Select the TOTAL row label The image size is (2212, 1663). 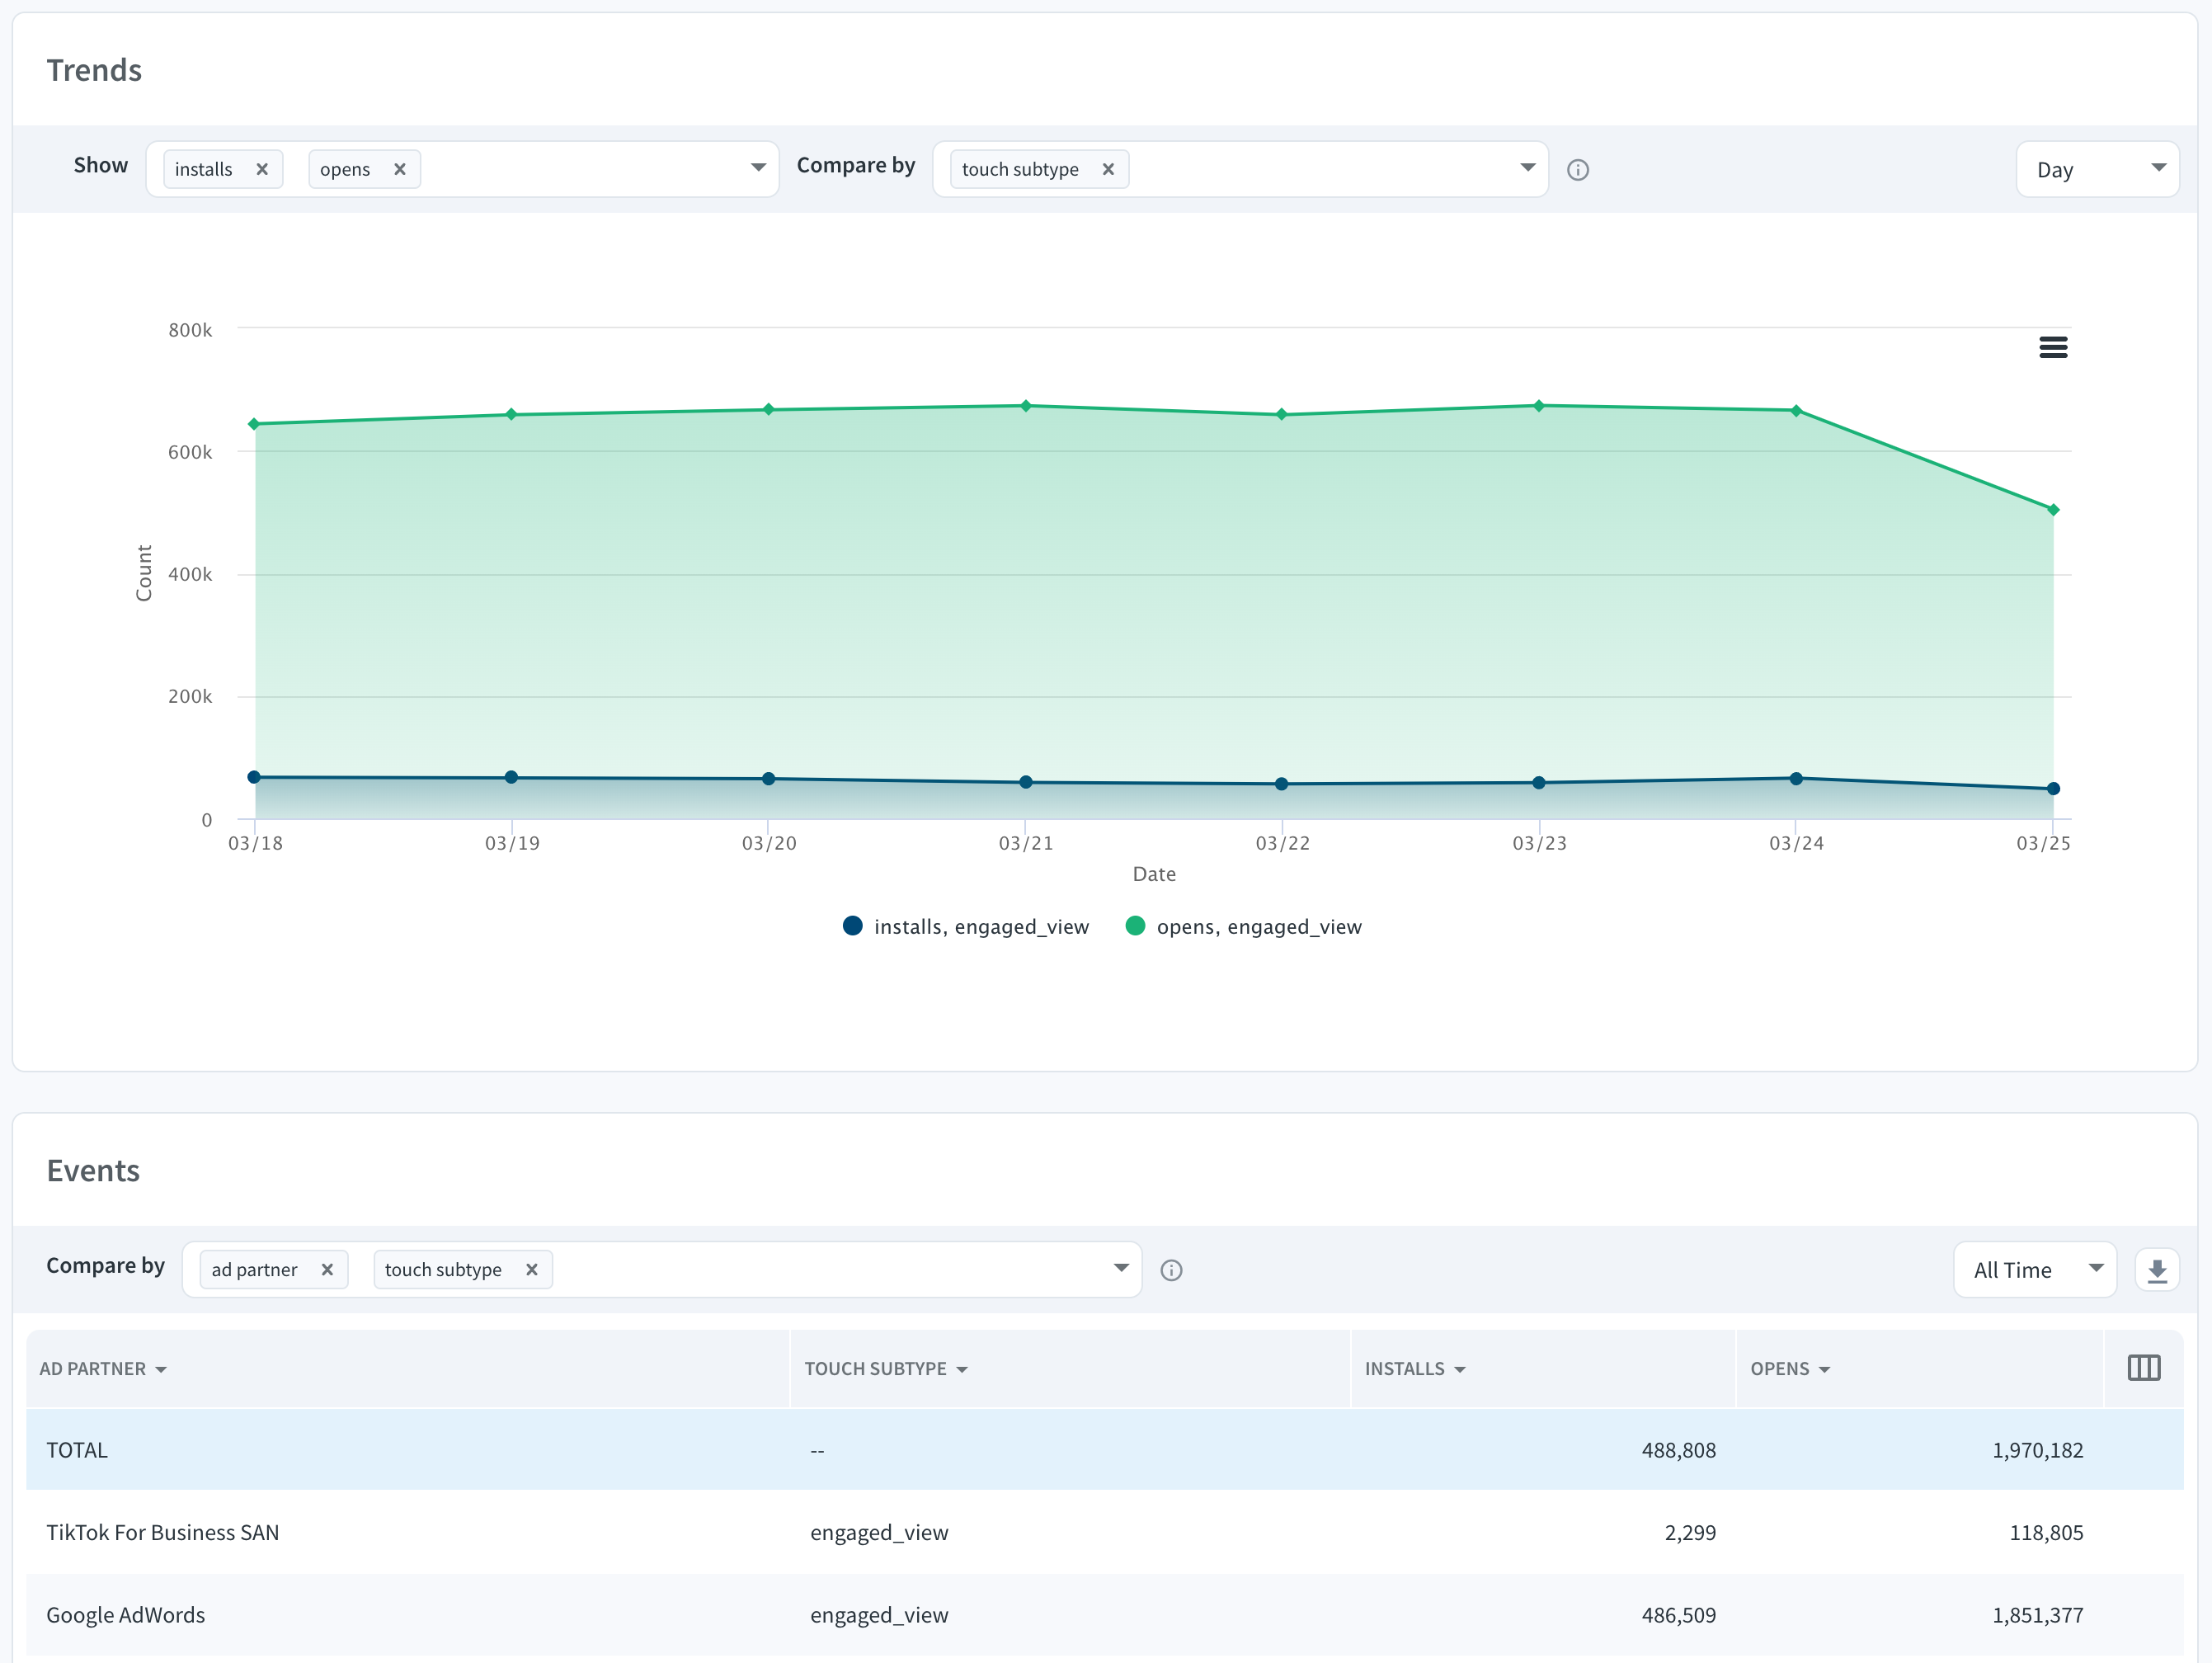pyautogui.click(x=77, y=1450)
